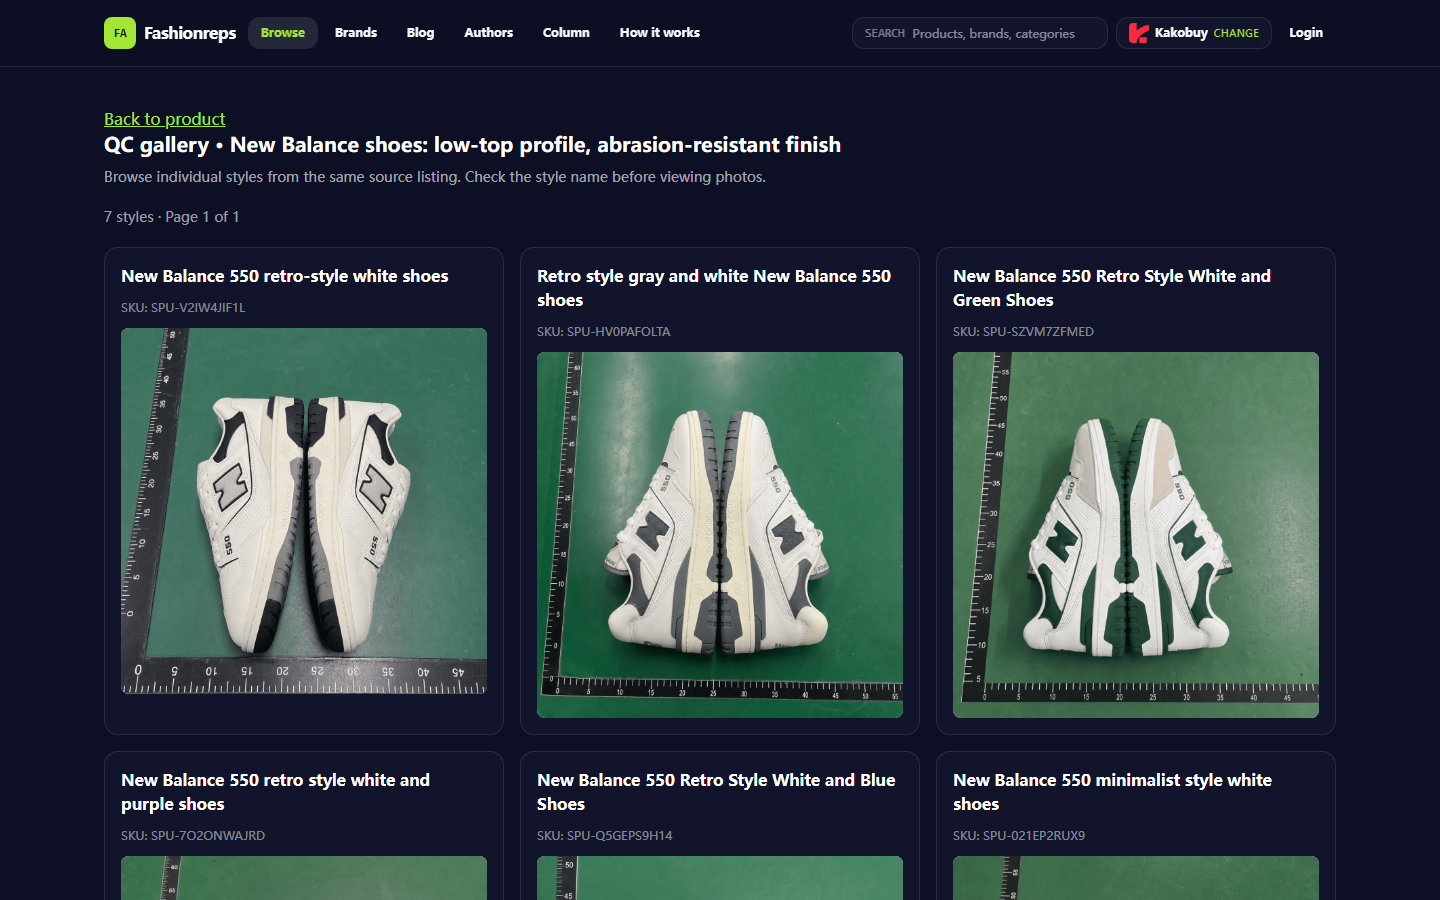This screenshot has height=900, width=1440.
Task: Select SKU text SPU-SZVM7ZFMED
Action: [x=1023, y=332]
